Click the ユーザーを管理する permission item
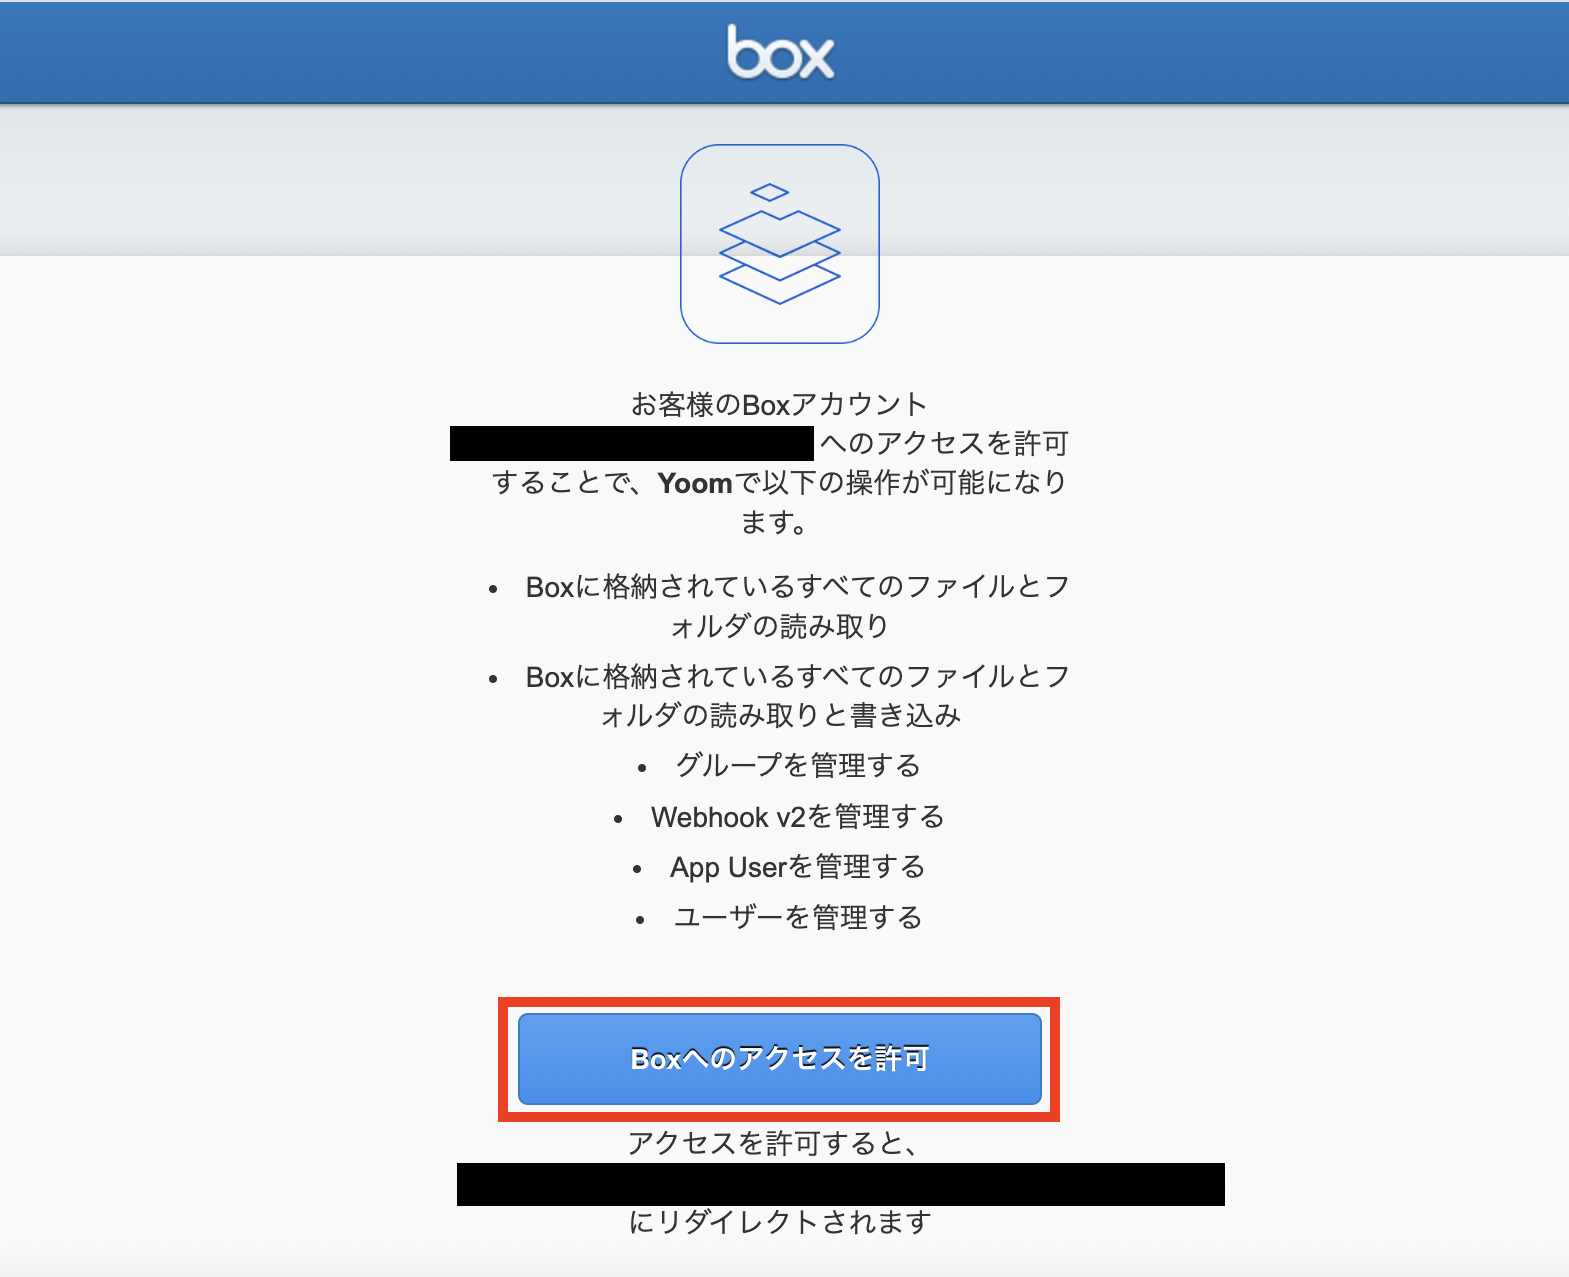1569x1277 pixels. tap(797, 917)
